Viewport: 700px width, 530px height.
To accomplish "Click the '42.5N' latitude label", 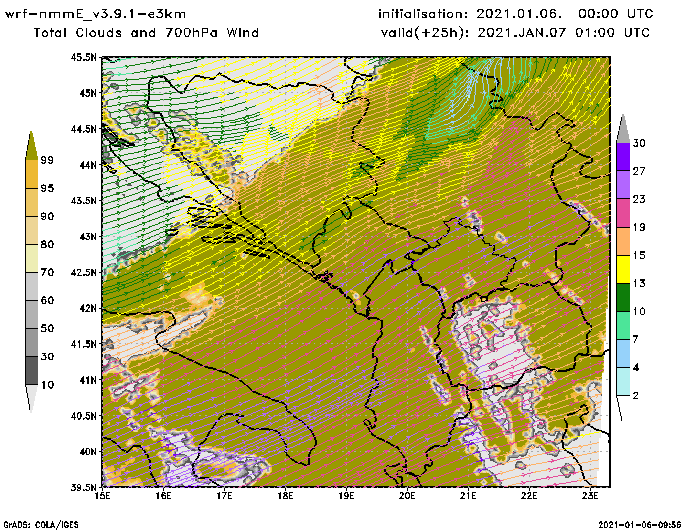I will tap(84, 272).
